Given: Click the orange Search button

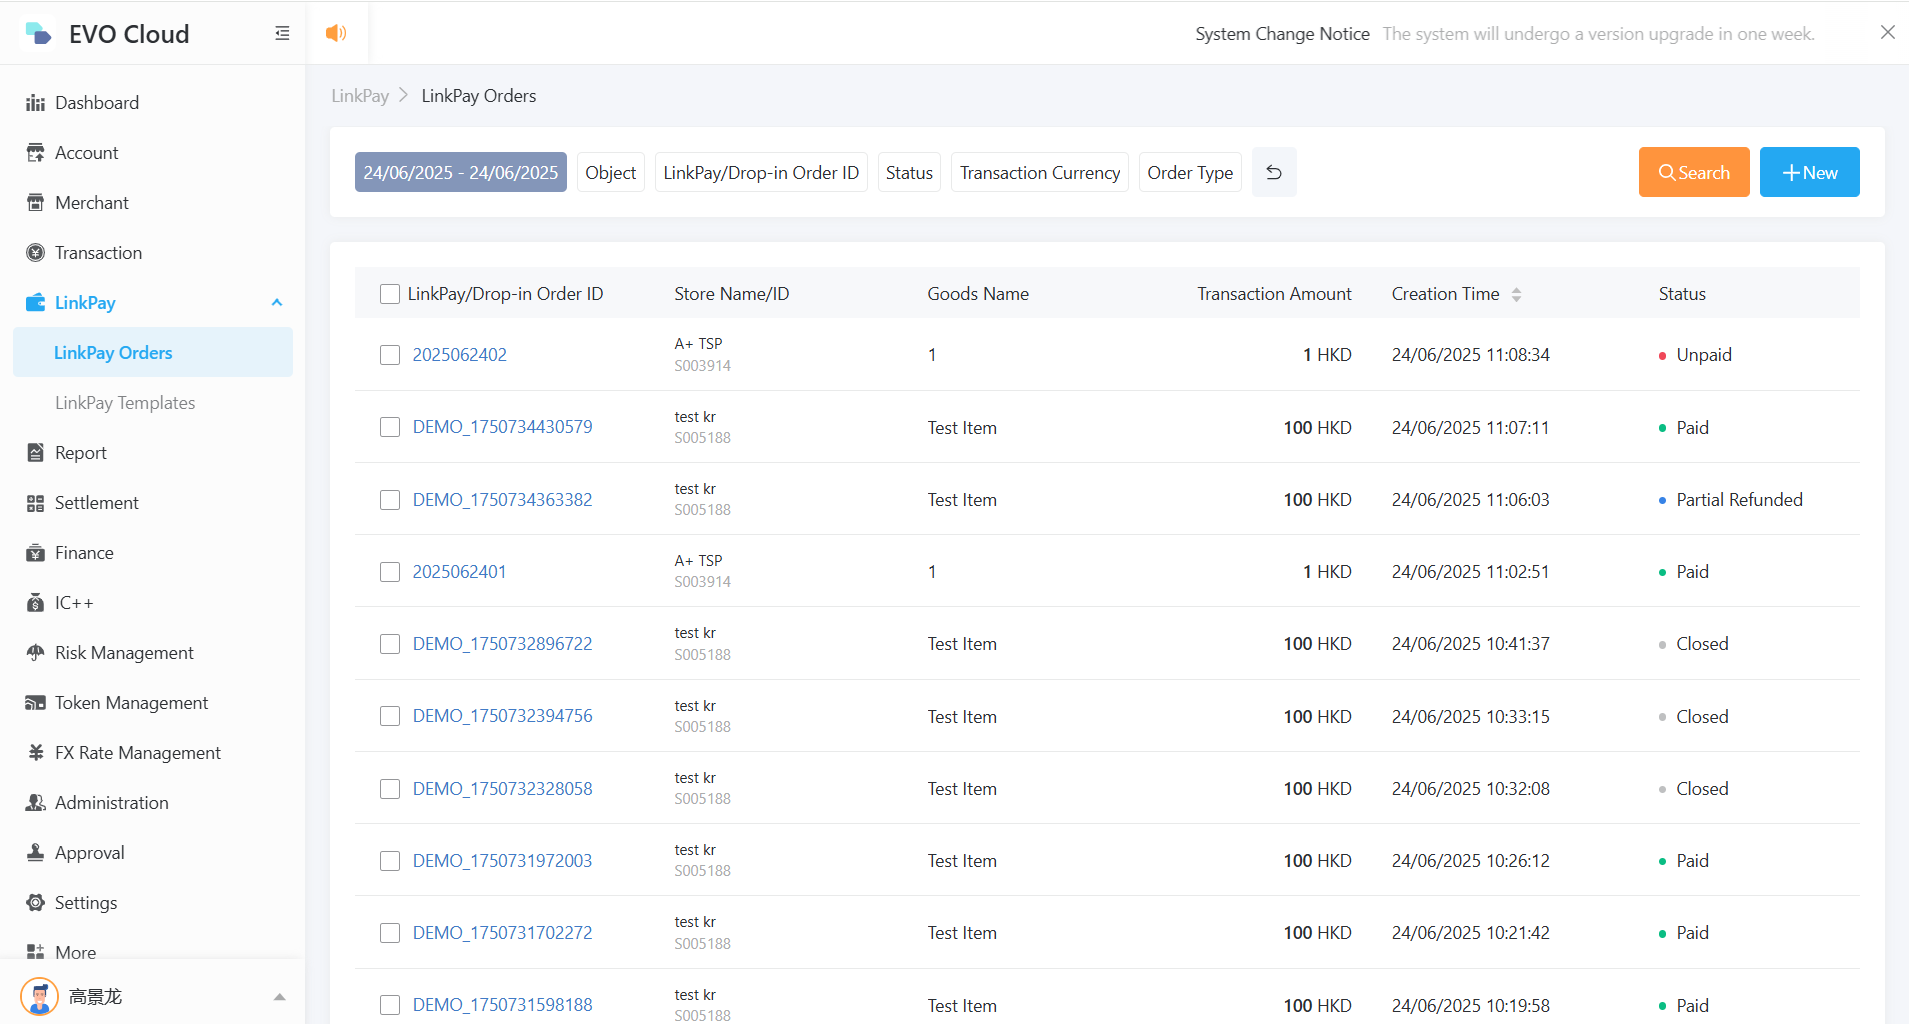Looking at the screenshot, I should 1693,173.
